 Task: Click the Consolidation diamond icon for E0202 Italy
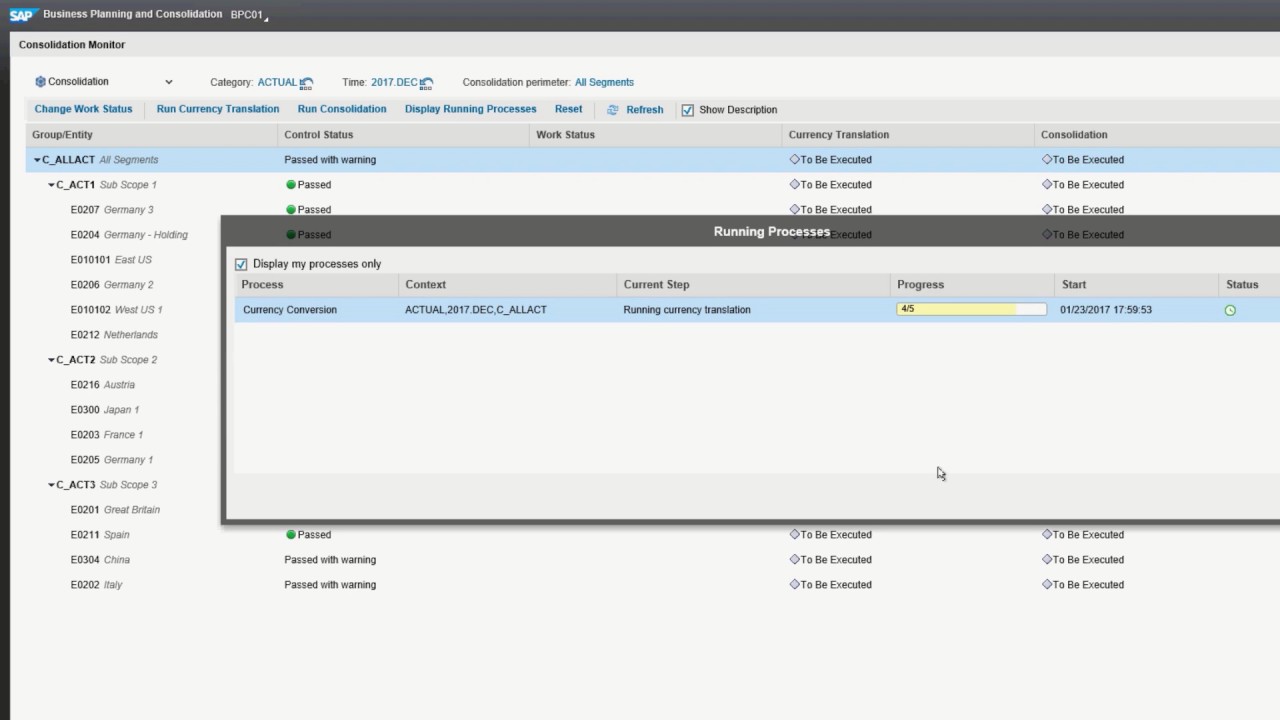[1046, 585]
